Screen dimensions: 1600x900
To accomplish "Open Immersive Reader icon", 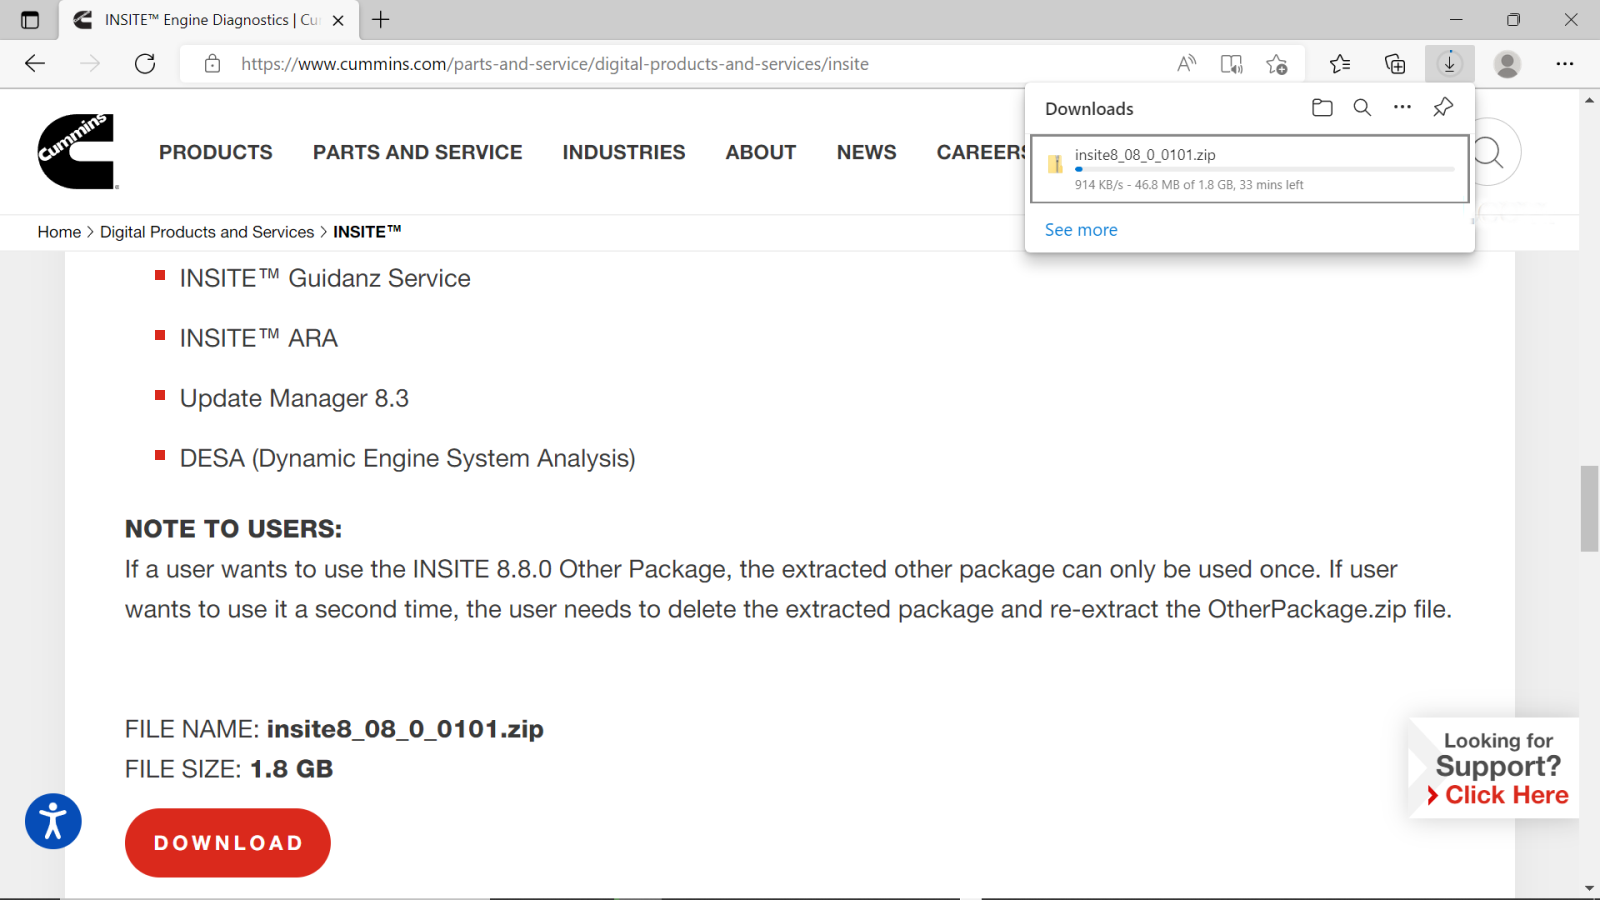I will coord(1232,64).
